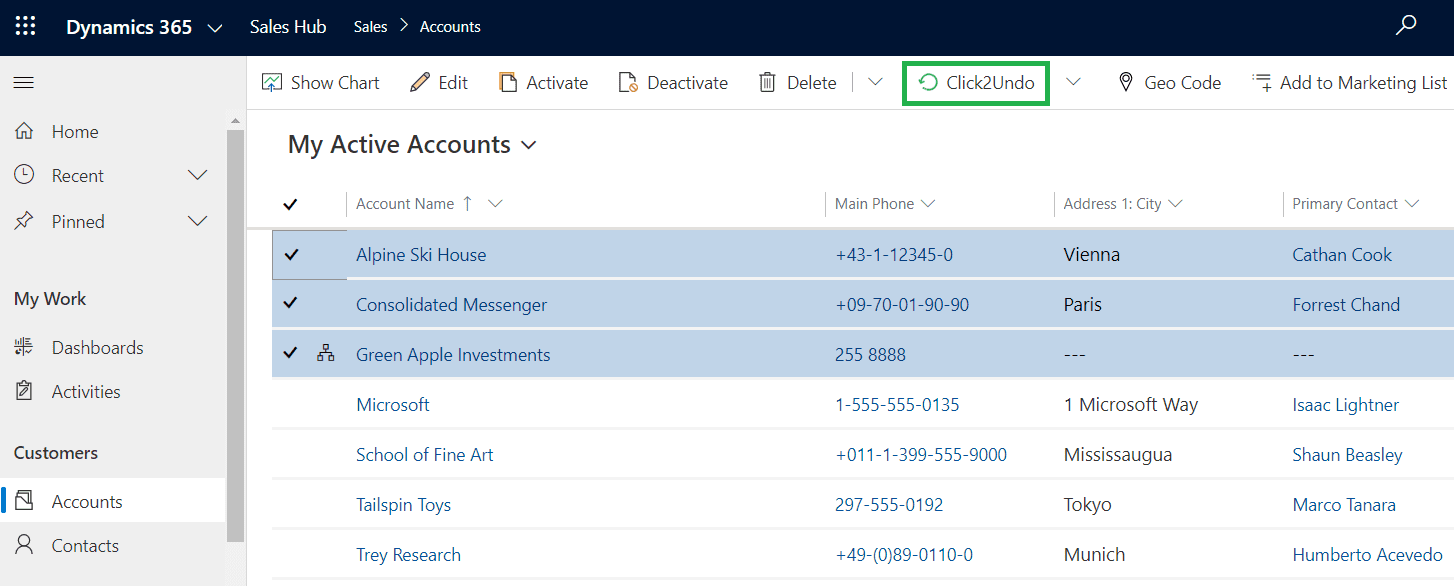Click the Delete trash can icon
The image size is (1454, 586).
[x=767, y=83]
